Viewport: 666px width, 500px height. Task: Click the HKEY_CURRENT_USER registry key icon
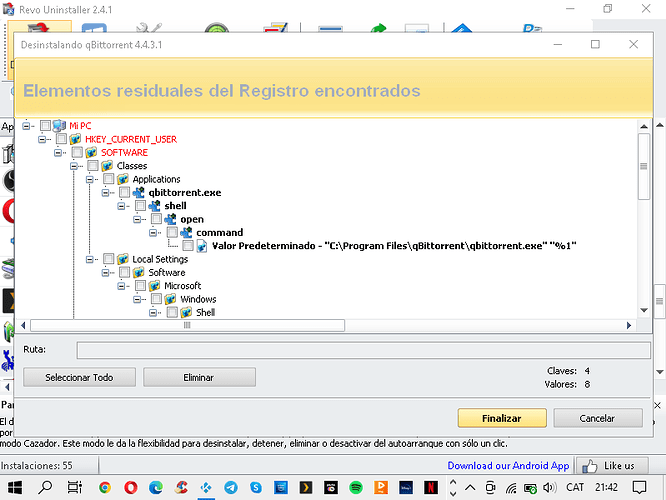(x=75, y=139)
